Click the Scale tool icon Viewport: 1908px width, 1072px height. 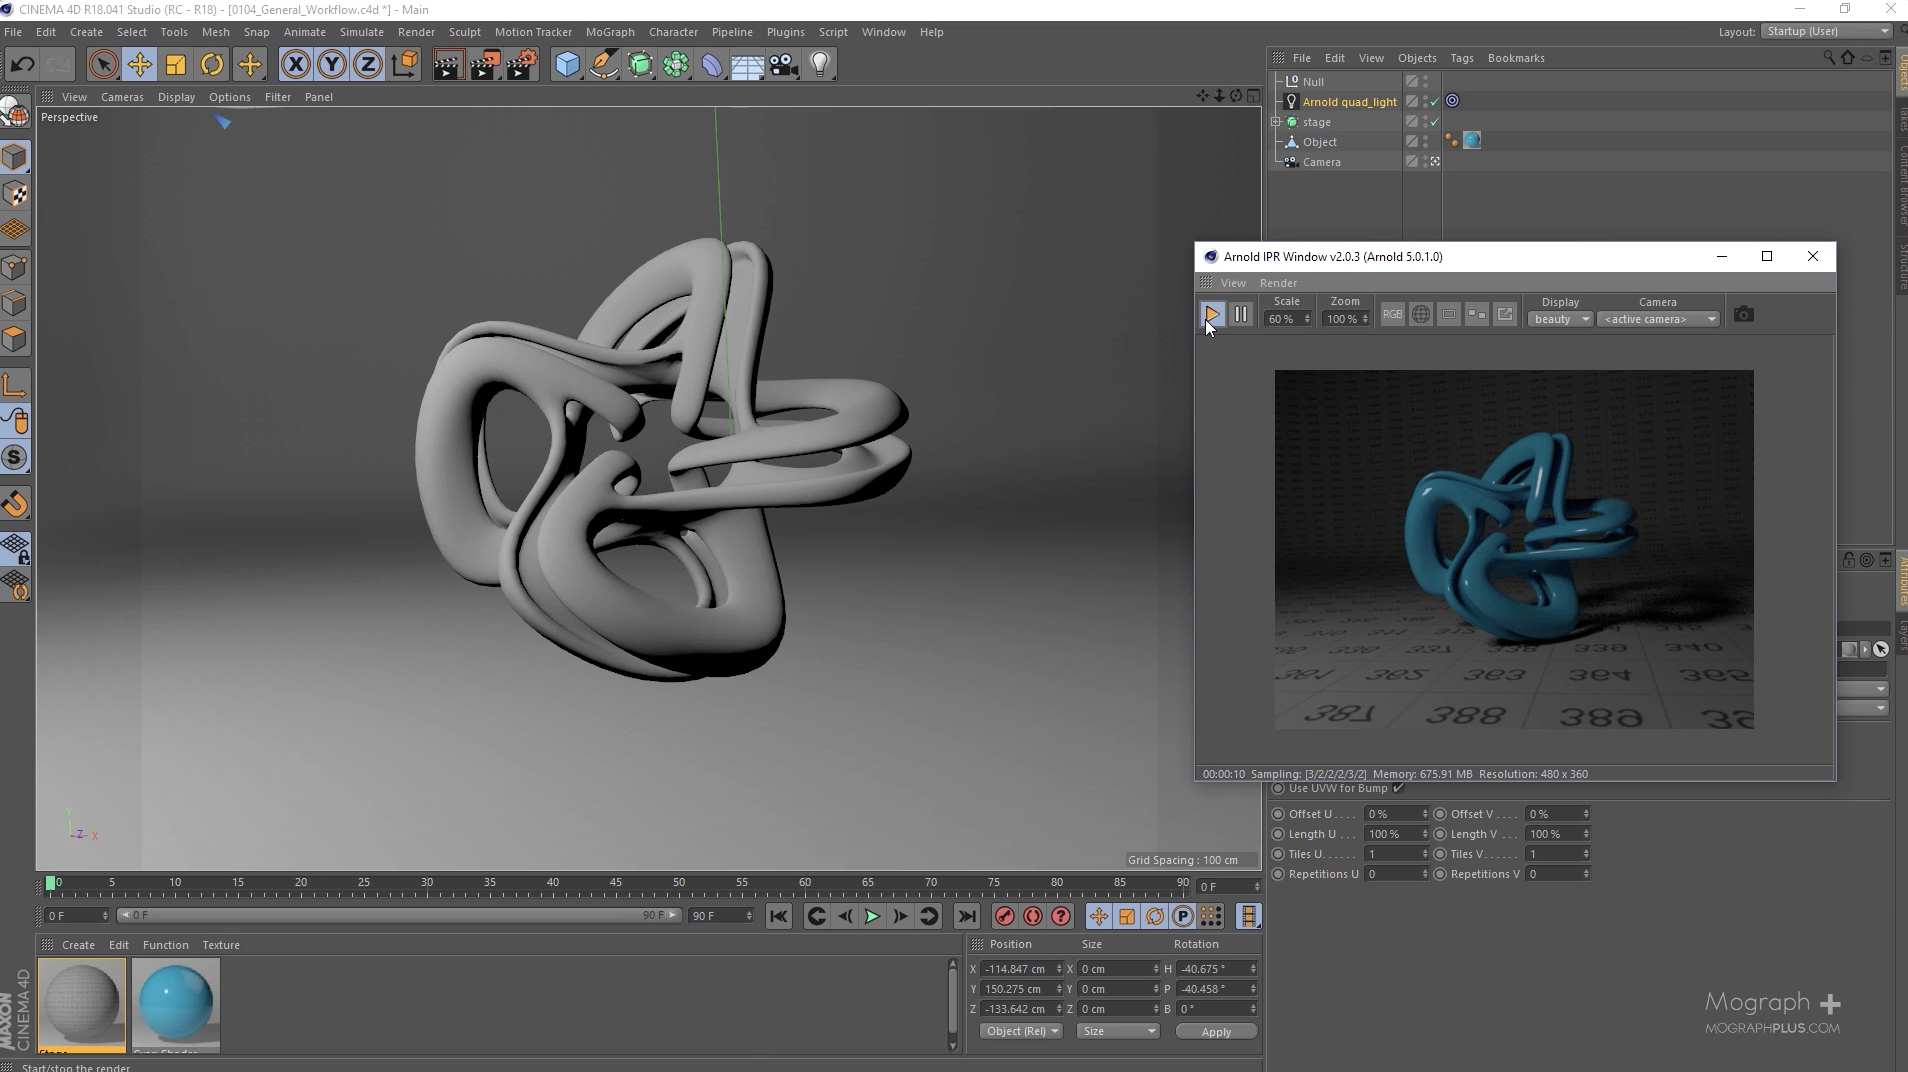coord(176,65)
